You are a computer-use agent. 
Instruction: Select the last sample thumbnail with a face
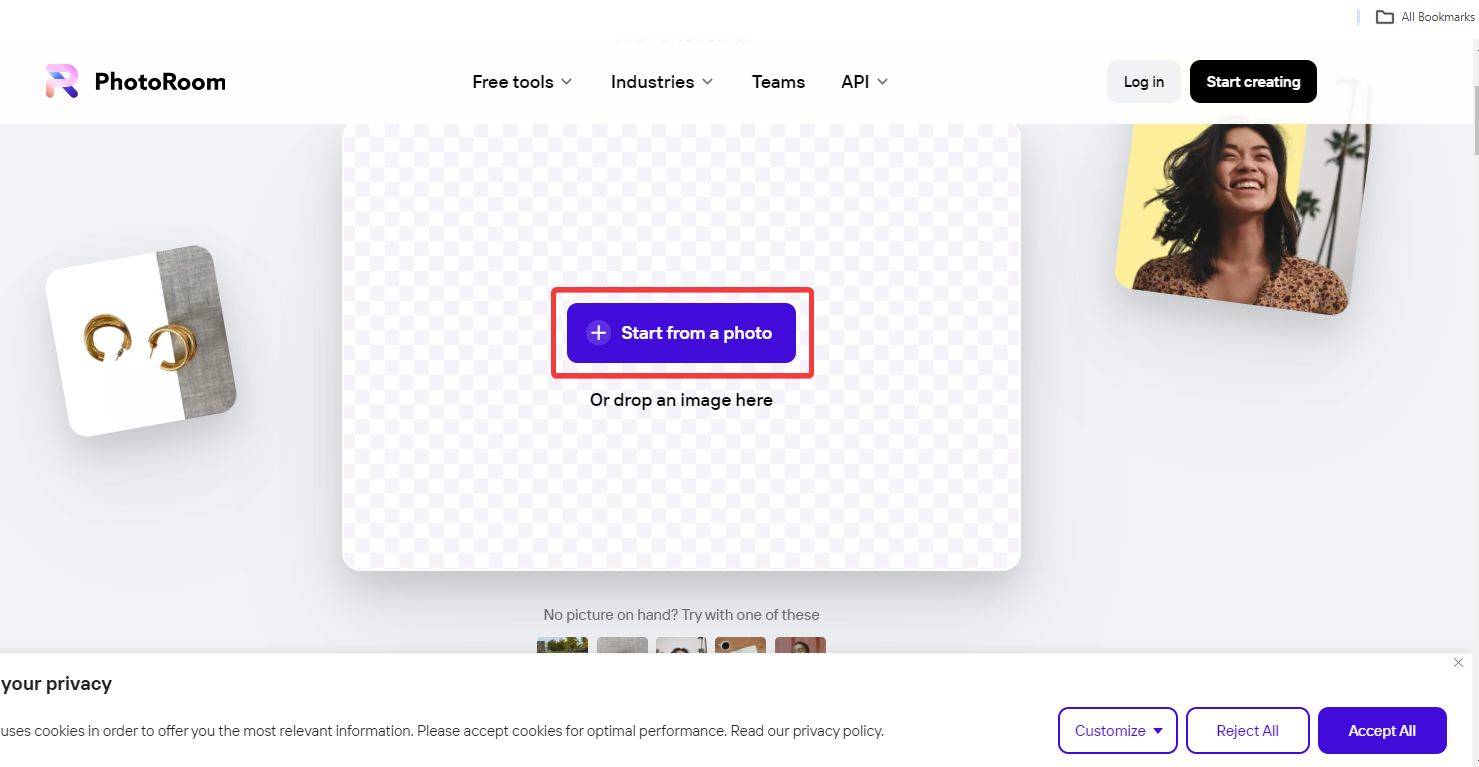[x=800, y=646]
